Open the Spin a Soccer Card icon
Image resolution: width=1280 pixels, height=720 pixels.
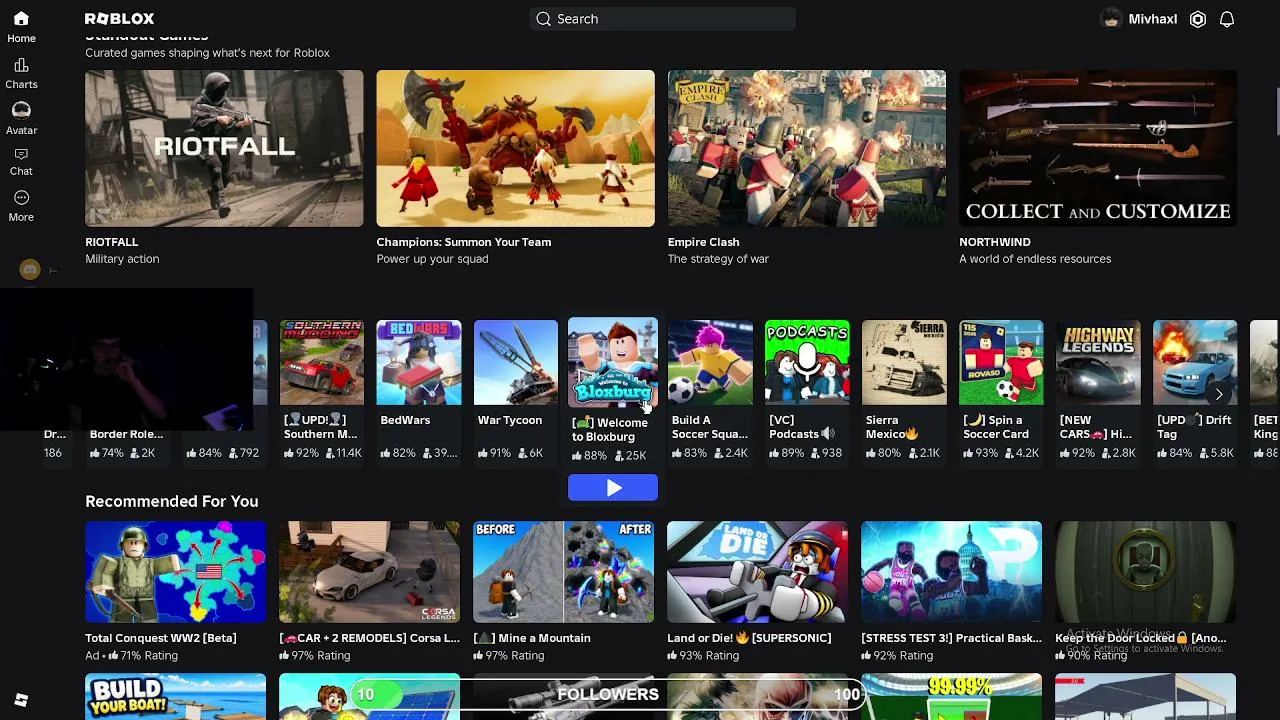click(x=1001, y=362)
